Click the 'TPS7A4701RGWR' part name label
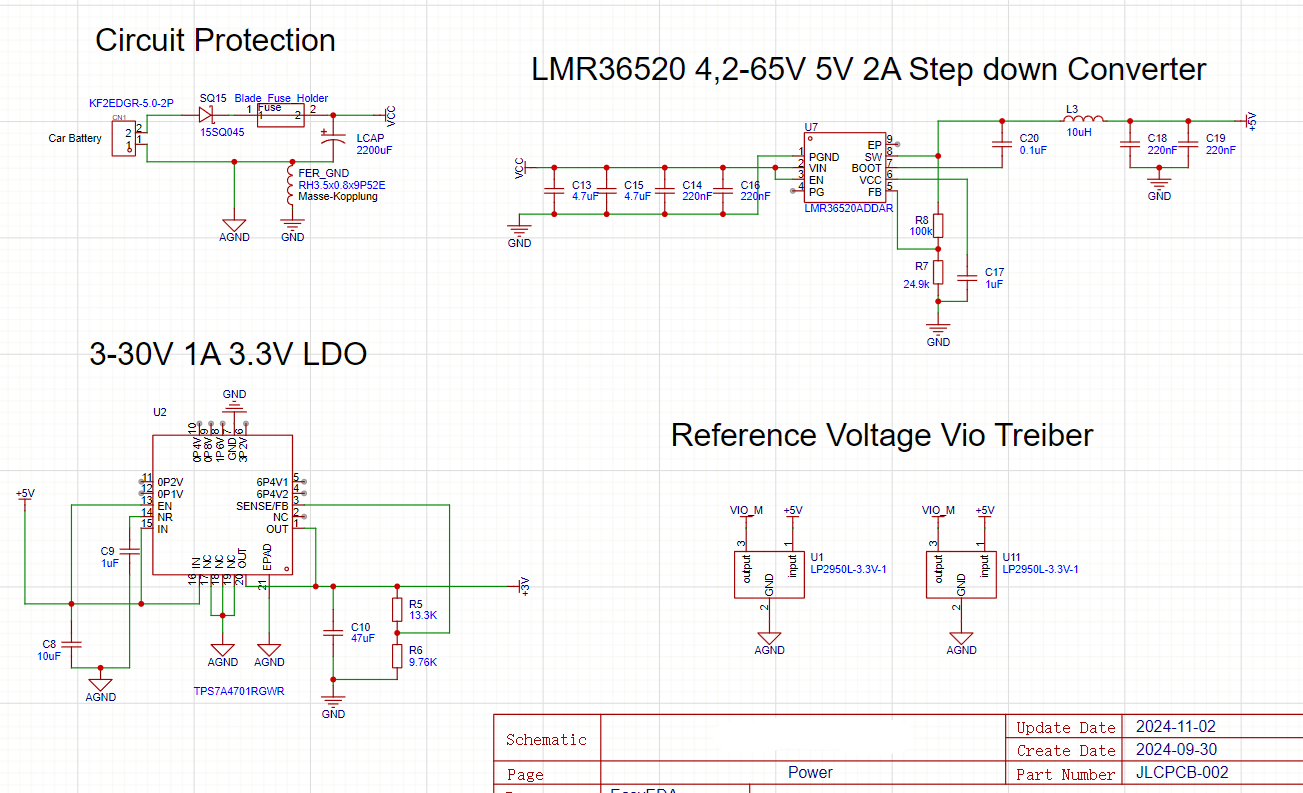1303x793 pixels. (239, 691)
